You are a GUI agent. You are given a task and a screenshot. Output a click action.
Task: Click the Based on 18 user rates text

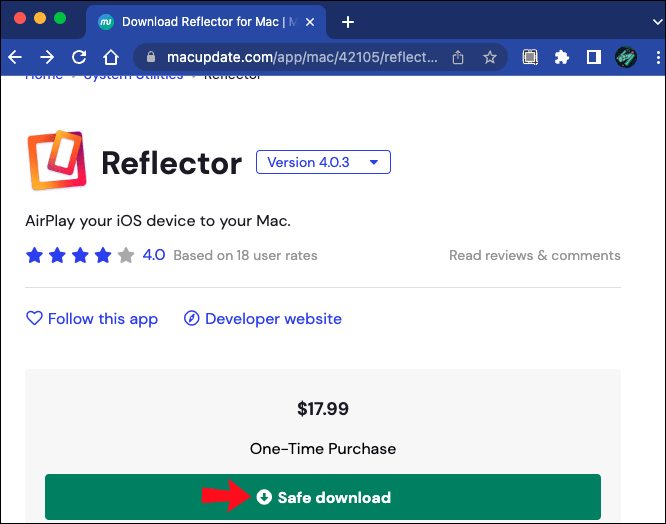pyautogui.click(x=245, y=255)
